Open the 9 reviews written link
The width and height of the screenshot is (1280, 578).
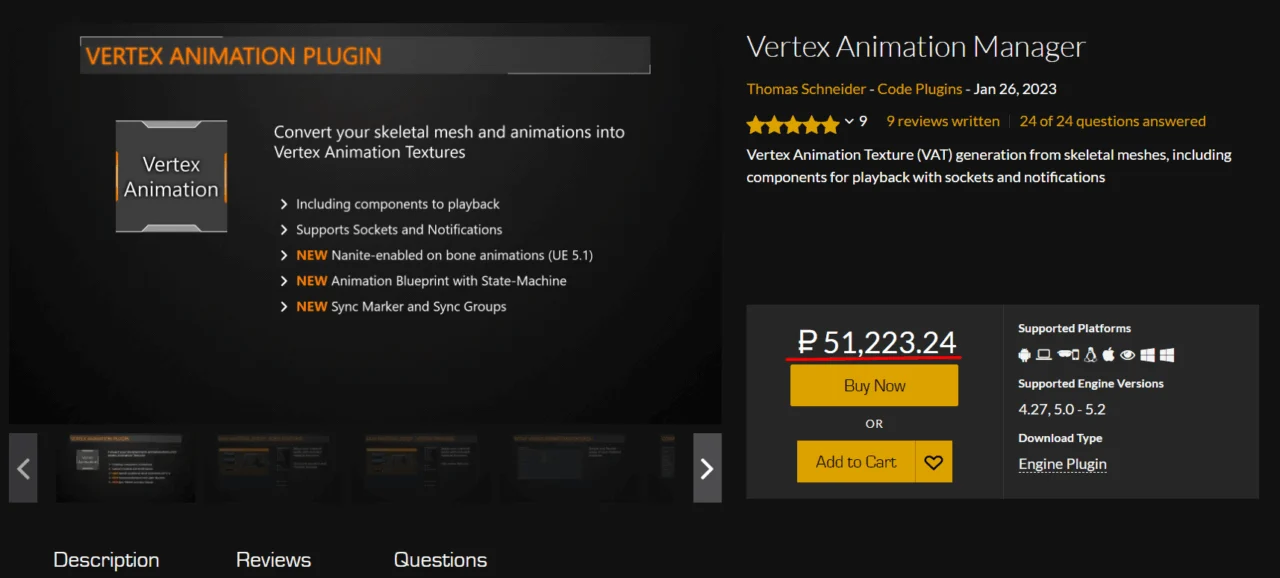(943, 121)
